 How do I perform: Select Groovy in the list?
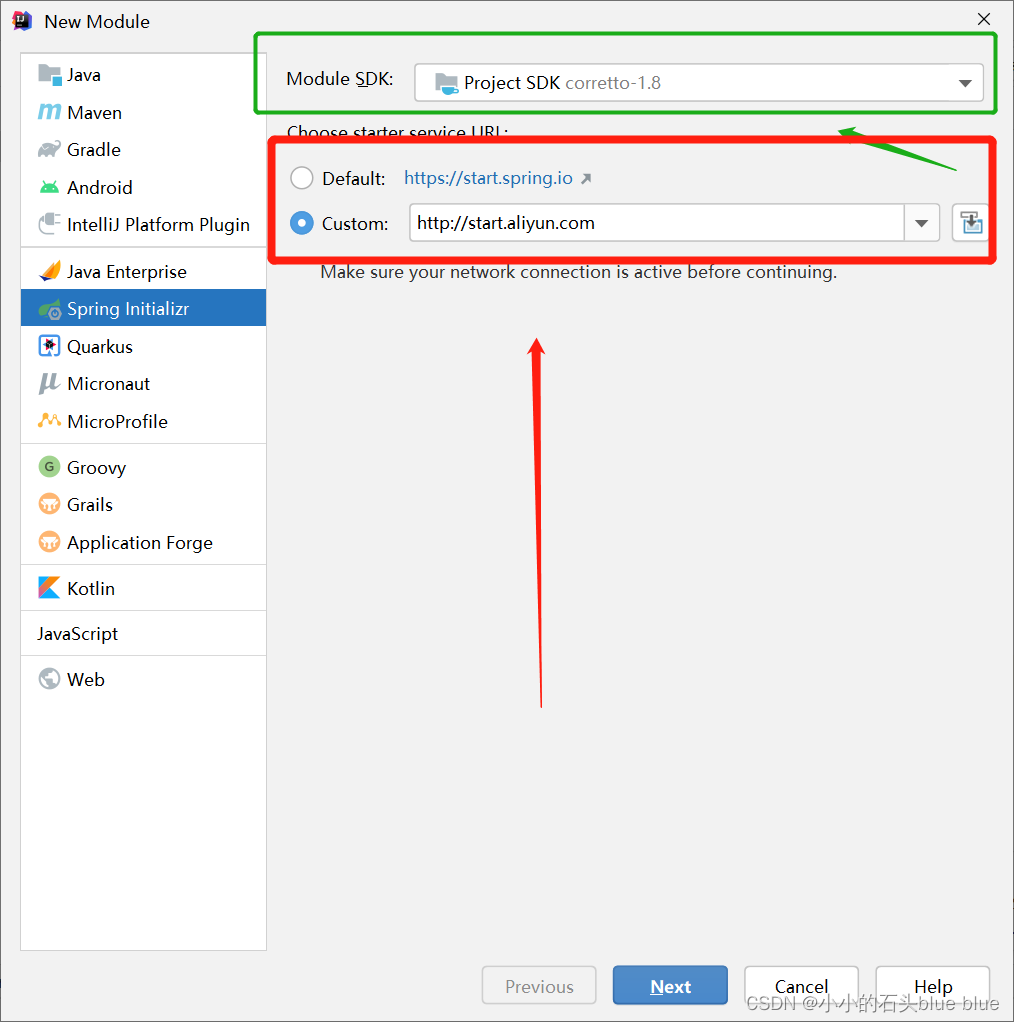[143, 467]
